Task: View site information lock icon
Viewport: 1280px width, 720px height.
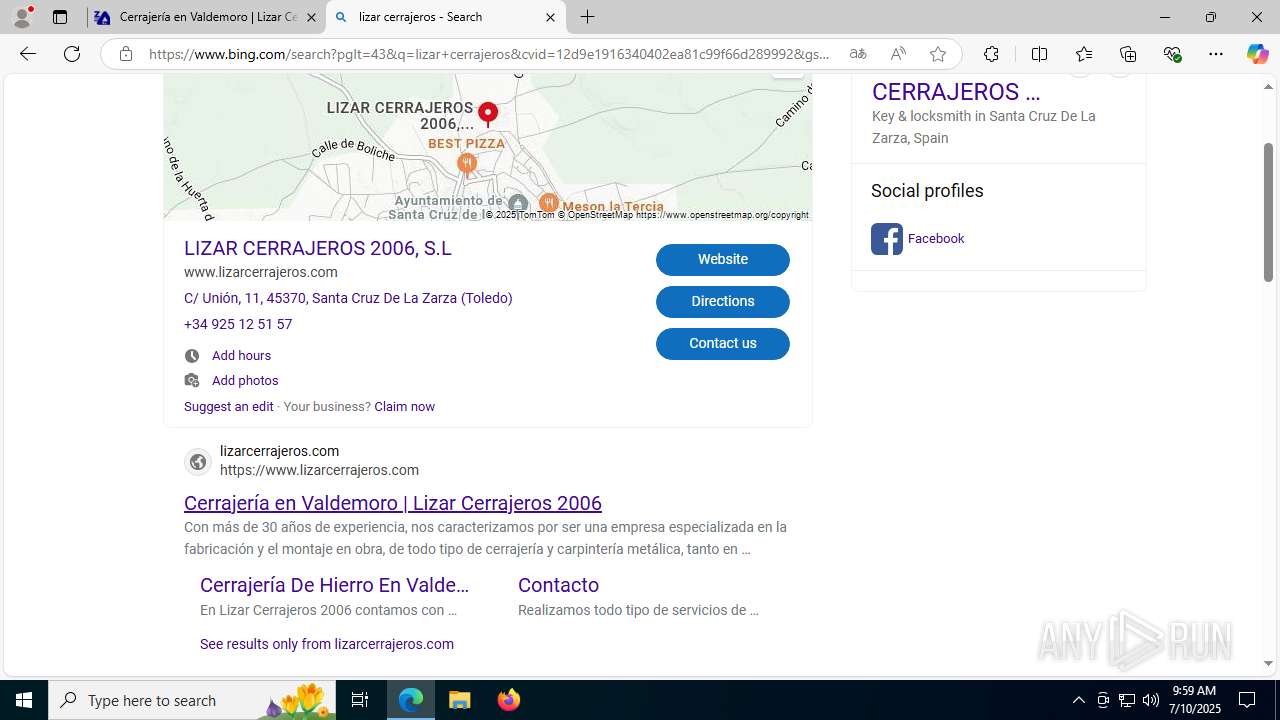Action: coord(126,54)
